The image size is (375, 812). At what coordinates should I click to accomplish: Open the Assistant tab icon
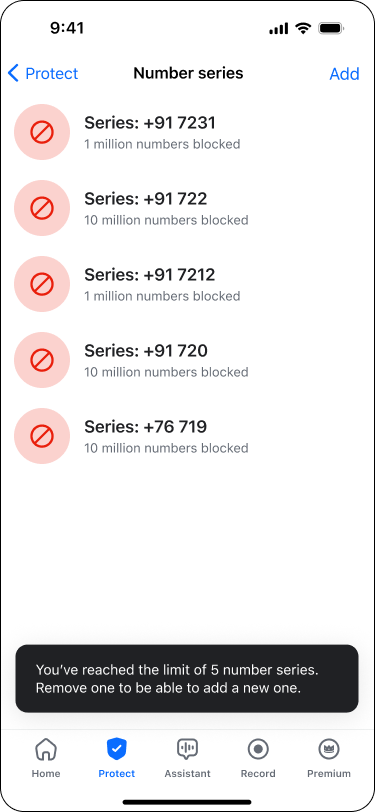pos(188,749)
